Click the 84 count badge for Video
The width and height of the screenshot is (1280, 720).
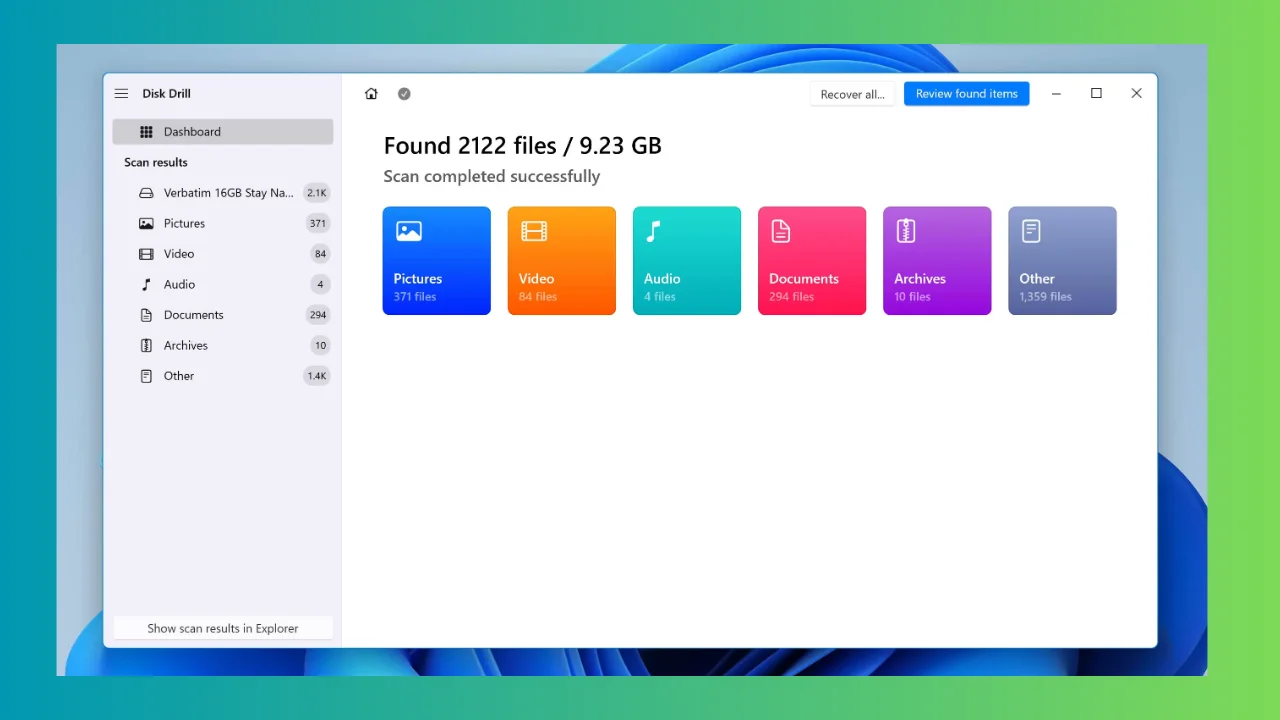point(320,254)
